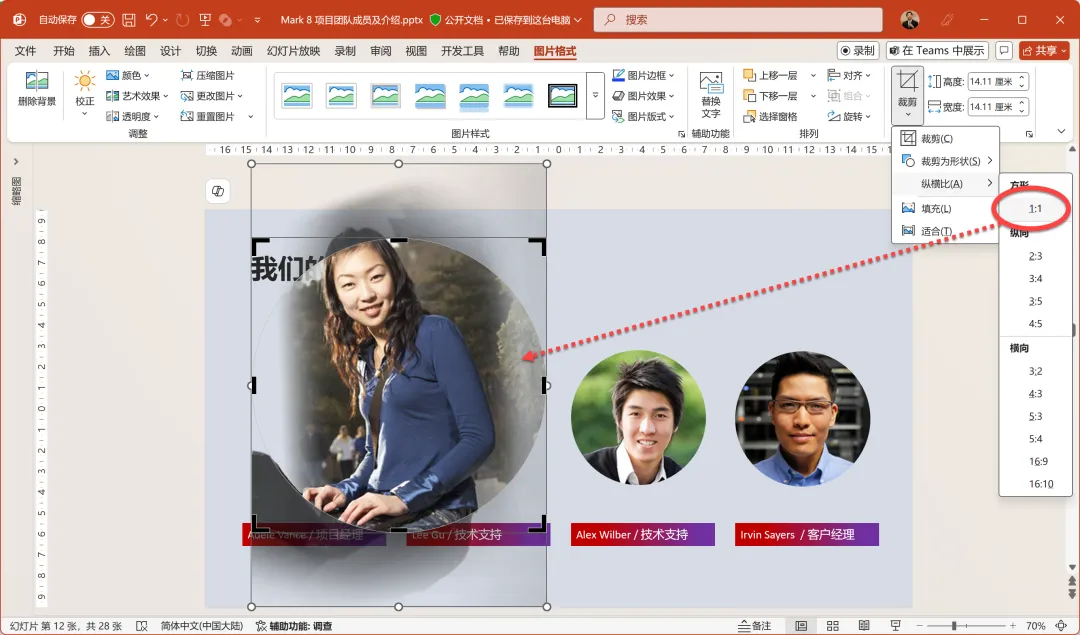Image resolution: width=1080 pixels, height=635 pixels.
Task: Switch to Reading view icon
Action: pyautogui.click(x=864, y=625)
